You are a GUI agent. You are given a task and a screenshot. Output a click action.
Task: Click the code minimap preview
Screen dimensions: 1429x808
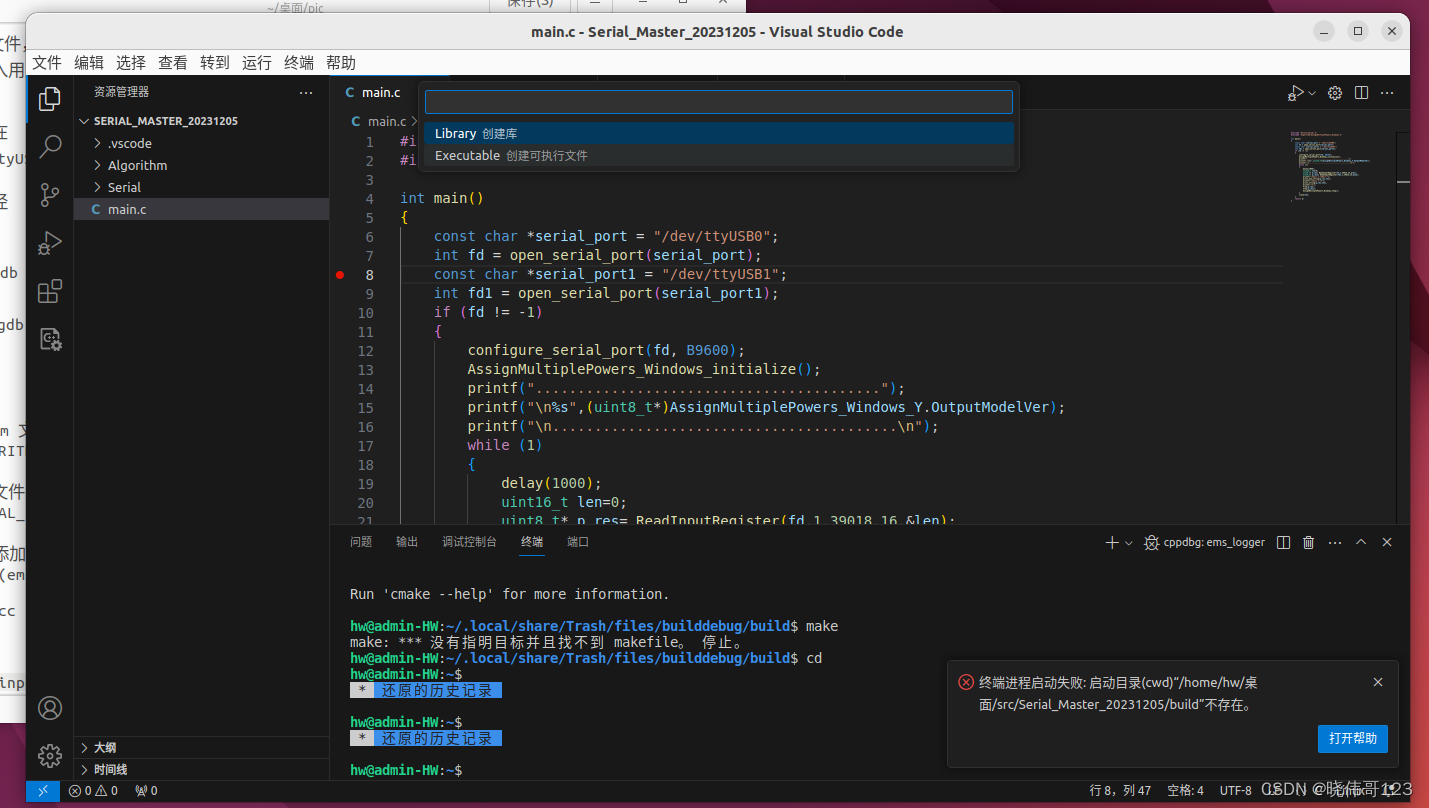coord(1330,165)
